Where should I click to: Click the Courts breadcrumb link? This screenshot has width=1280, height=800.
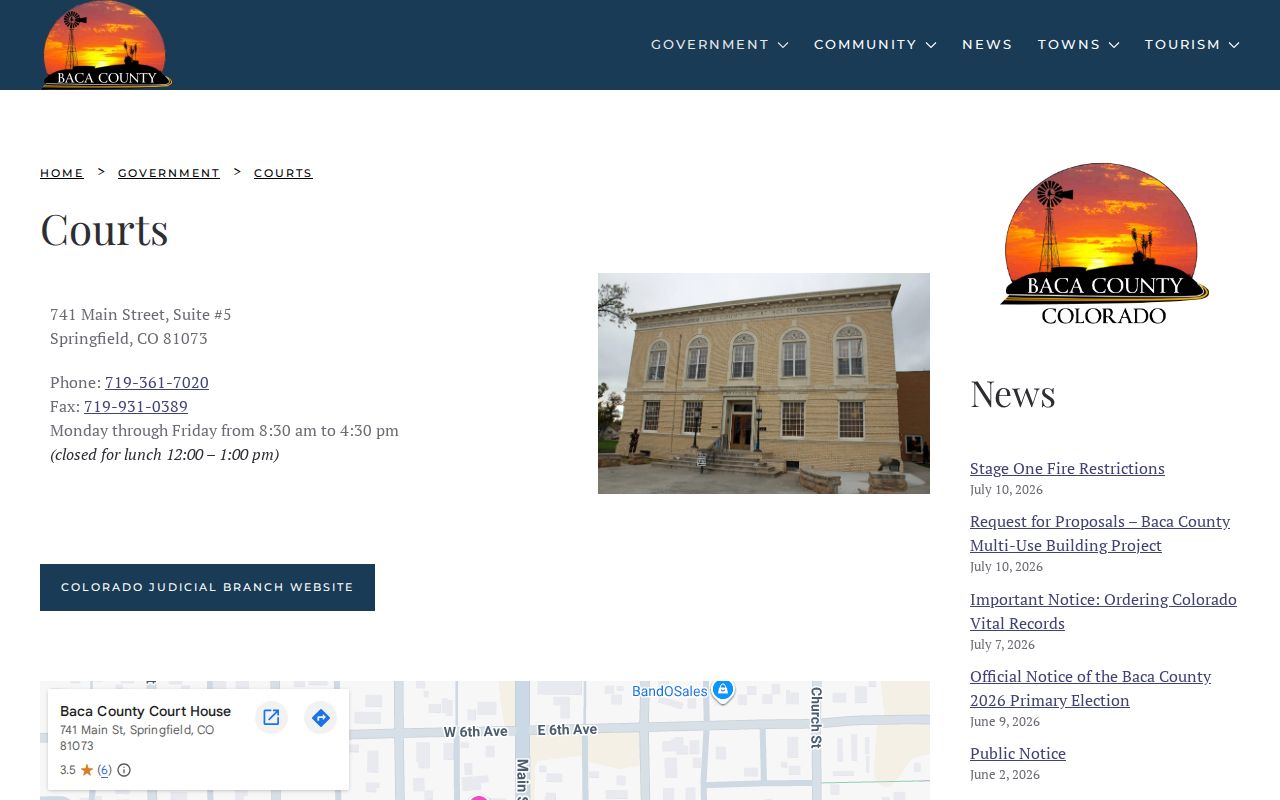283,173
